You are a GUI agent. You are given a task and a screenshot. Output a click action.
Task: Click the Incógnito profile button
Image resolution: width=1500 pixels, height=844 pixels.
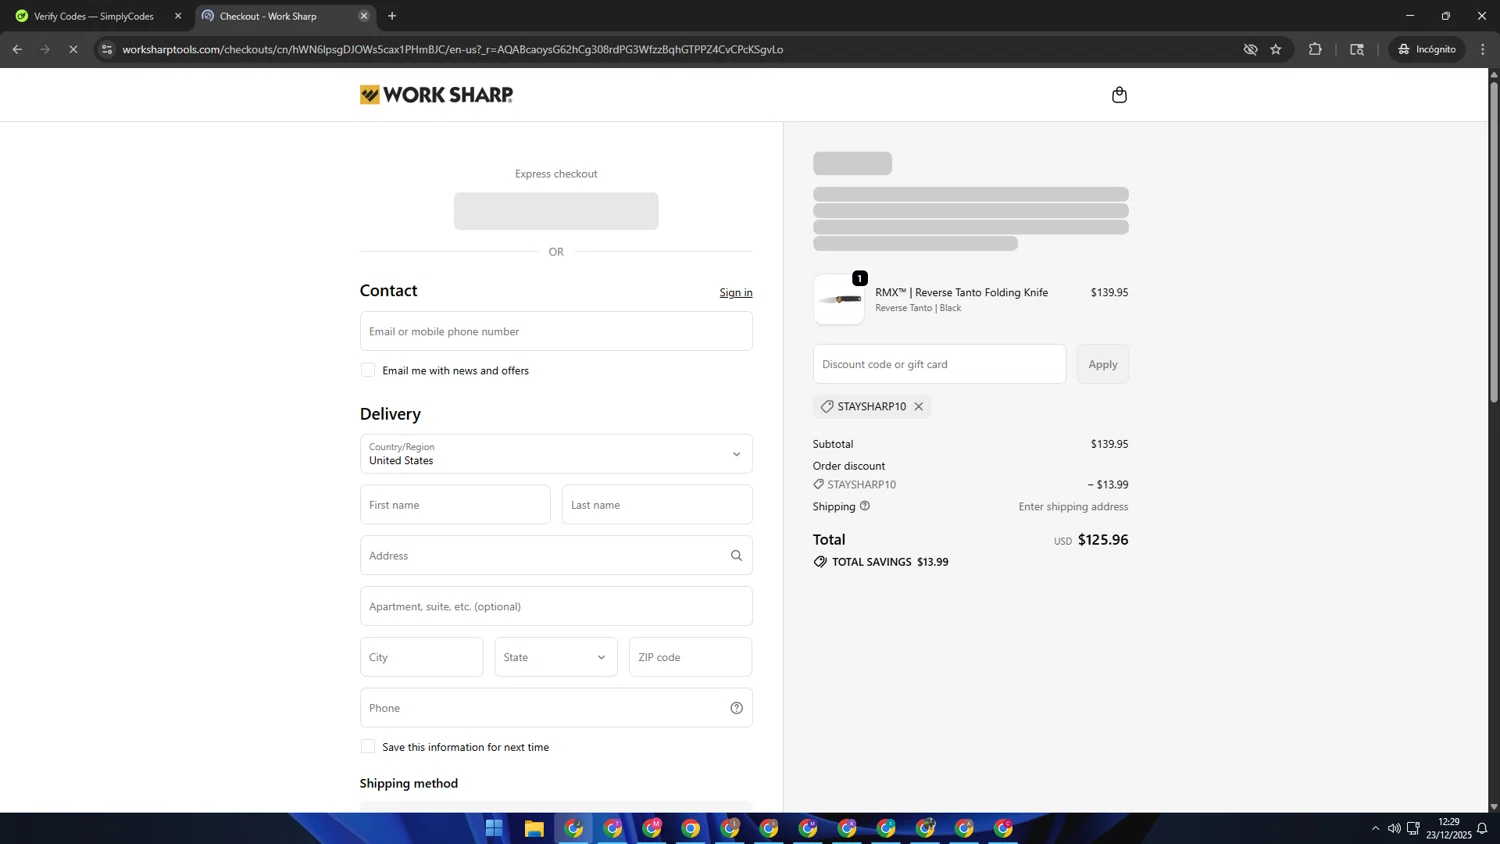click(x=1428, y=49)
